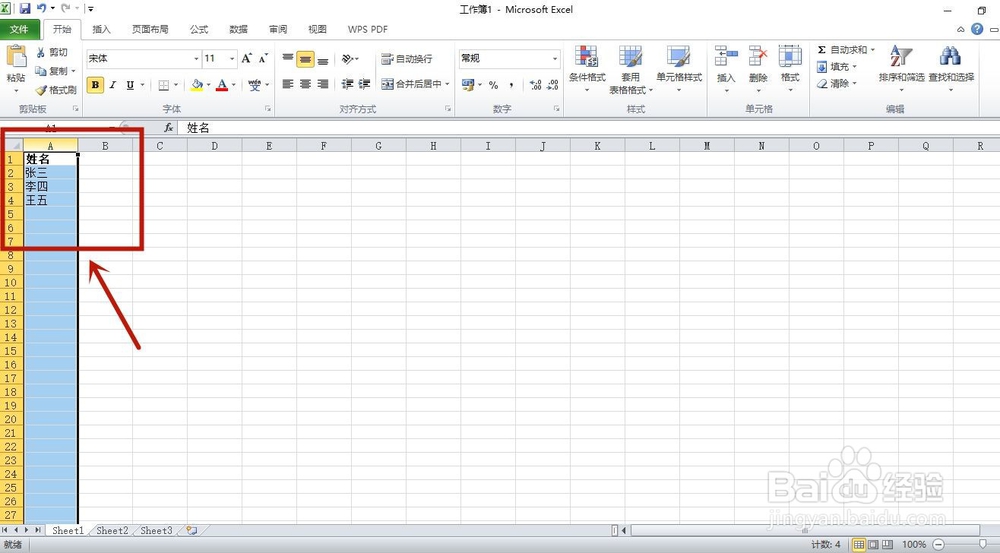
Task: Open Format as Table (套用表格格式)
Action: pyautogui.click(x=631, y=70)
